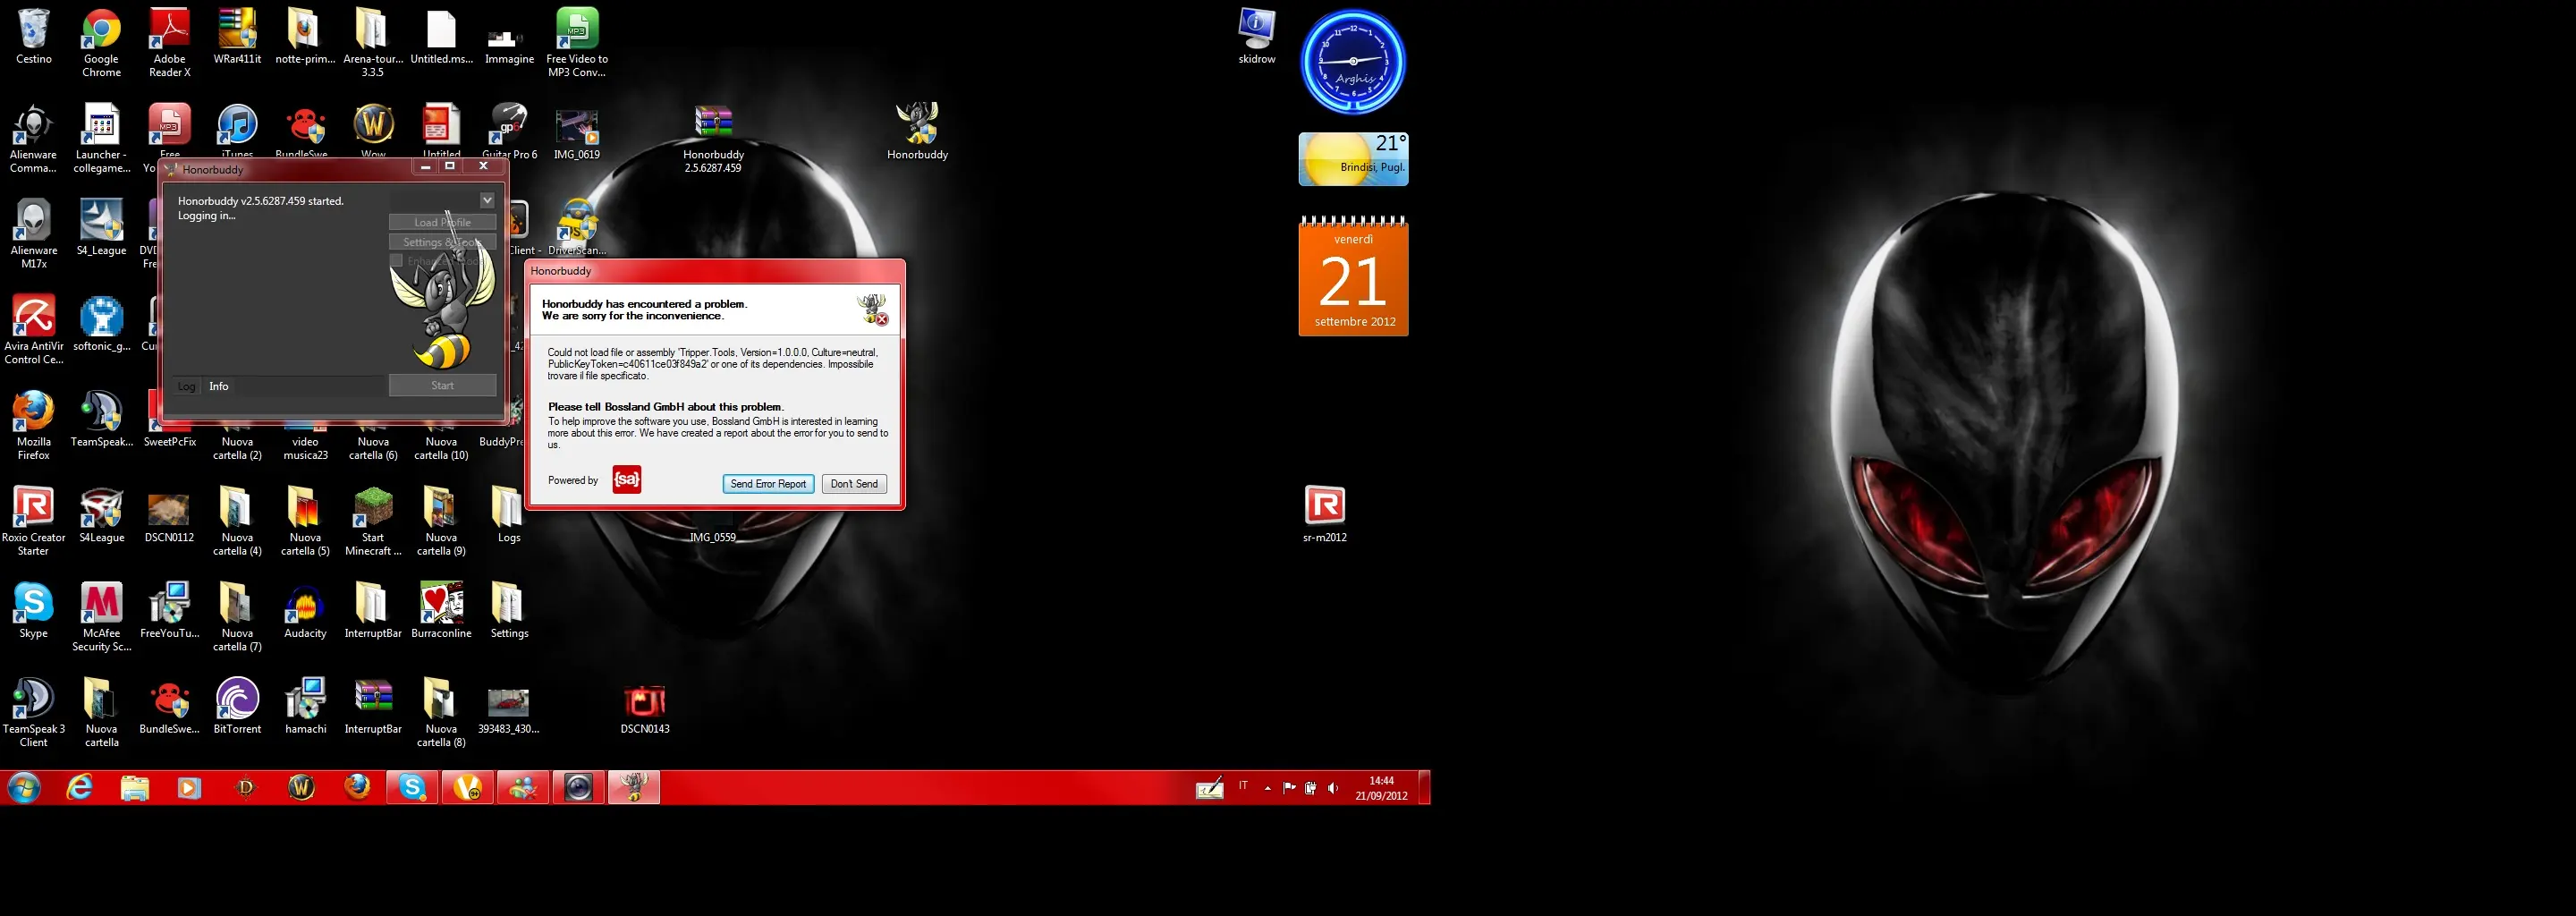
Task: Open Settings & Tools in Honorbuddy window
Action: pos(442,242)
